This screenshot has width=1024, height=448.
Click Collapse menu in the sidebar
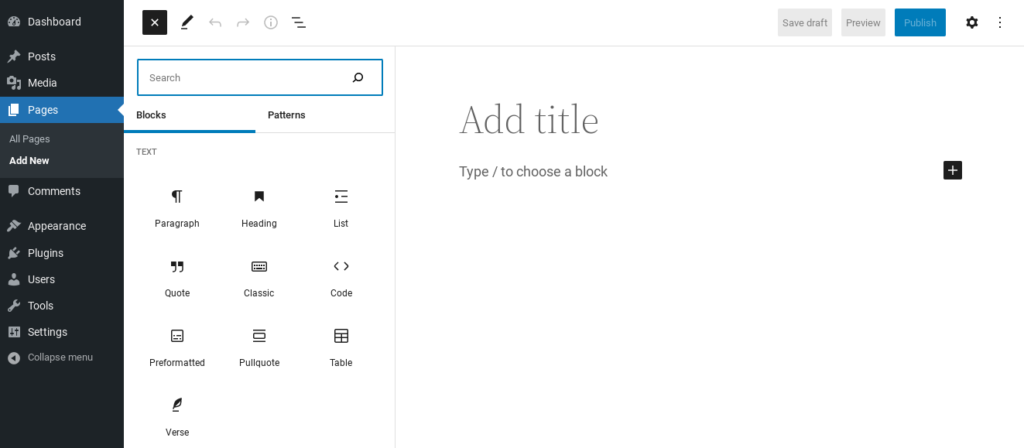pos(62,357)
